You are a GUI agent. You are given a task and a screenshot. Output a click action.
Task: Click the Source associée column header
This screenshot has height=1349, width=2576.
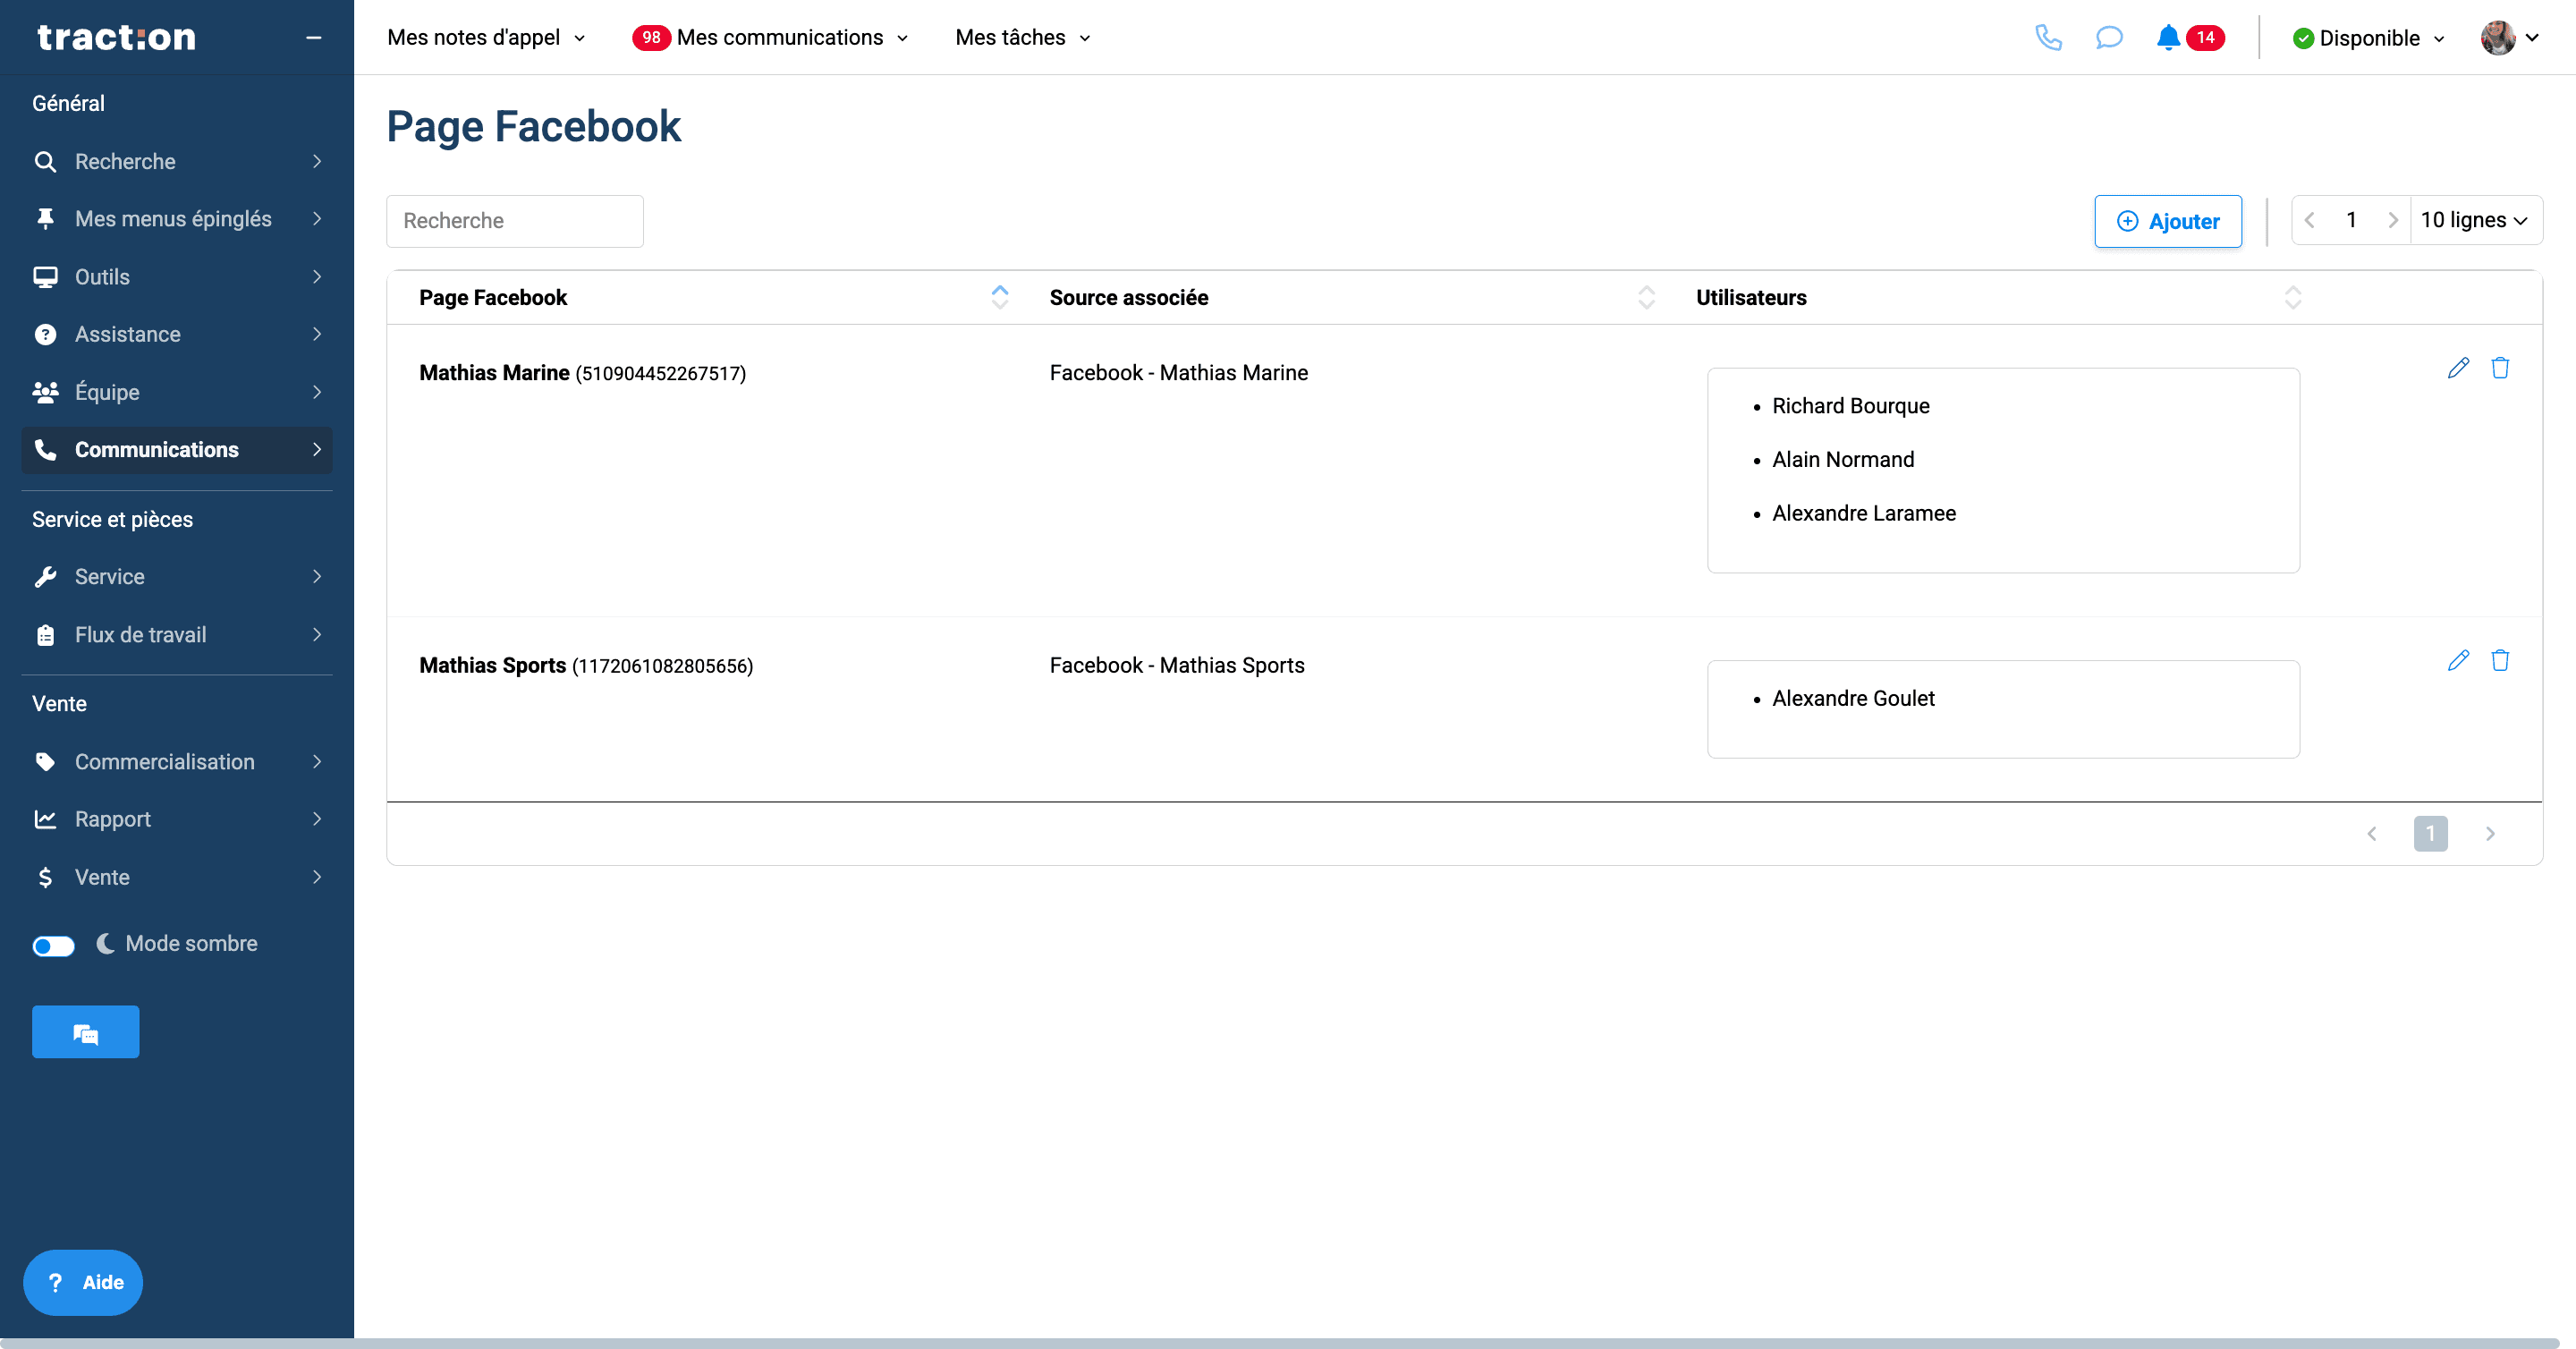click(x=1128, y=298)
